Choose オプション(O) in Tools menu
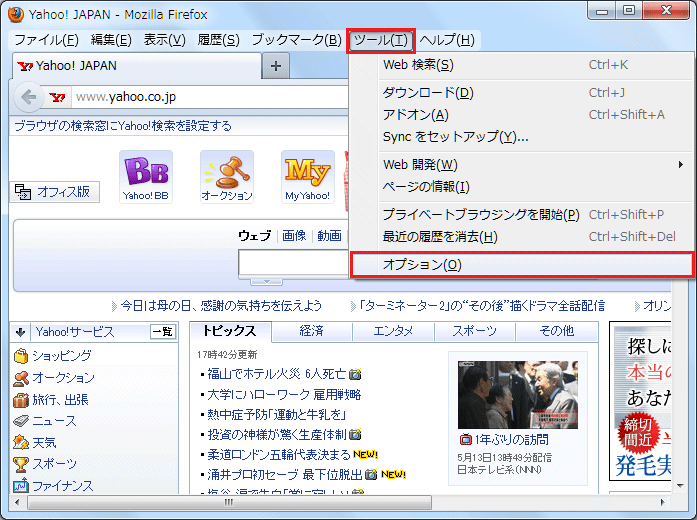 click(523, 265)
